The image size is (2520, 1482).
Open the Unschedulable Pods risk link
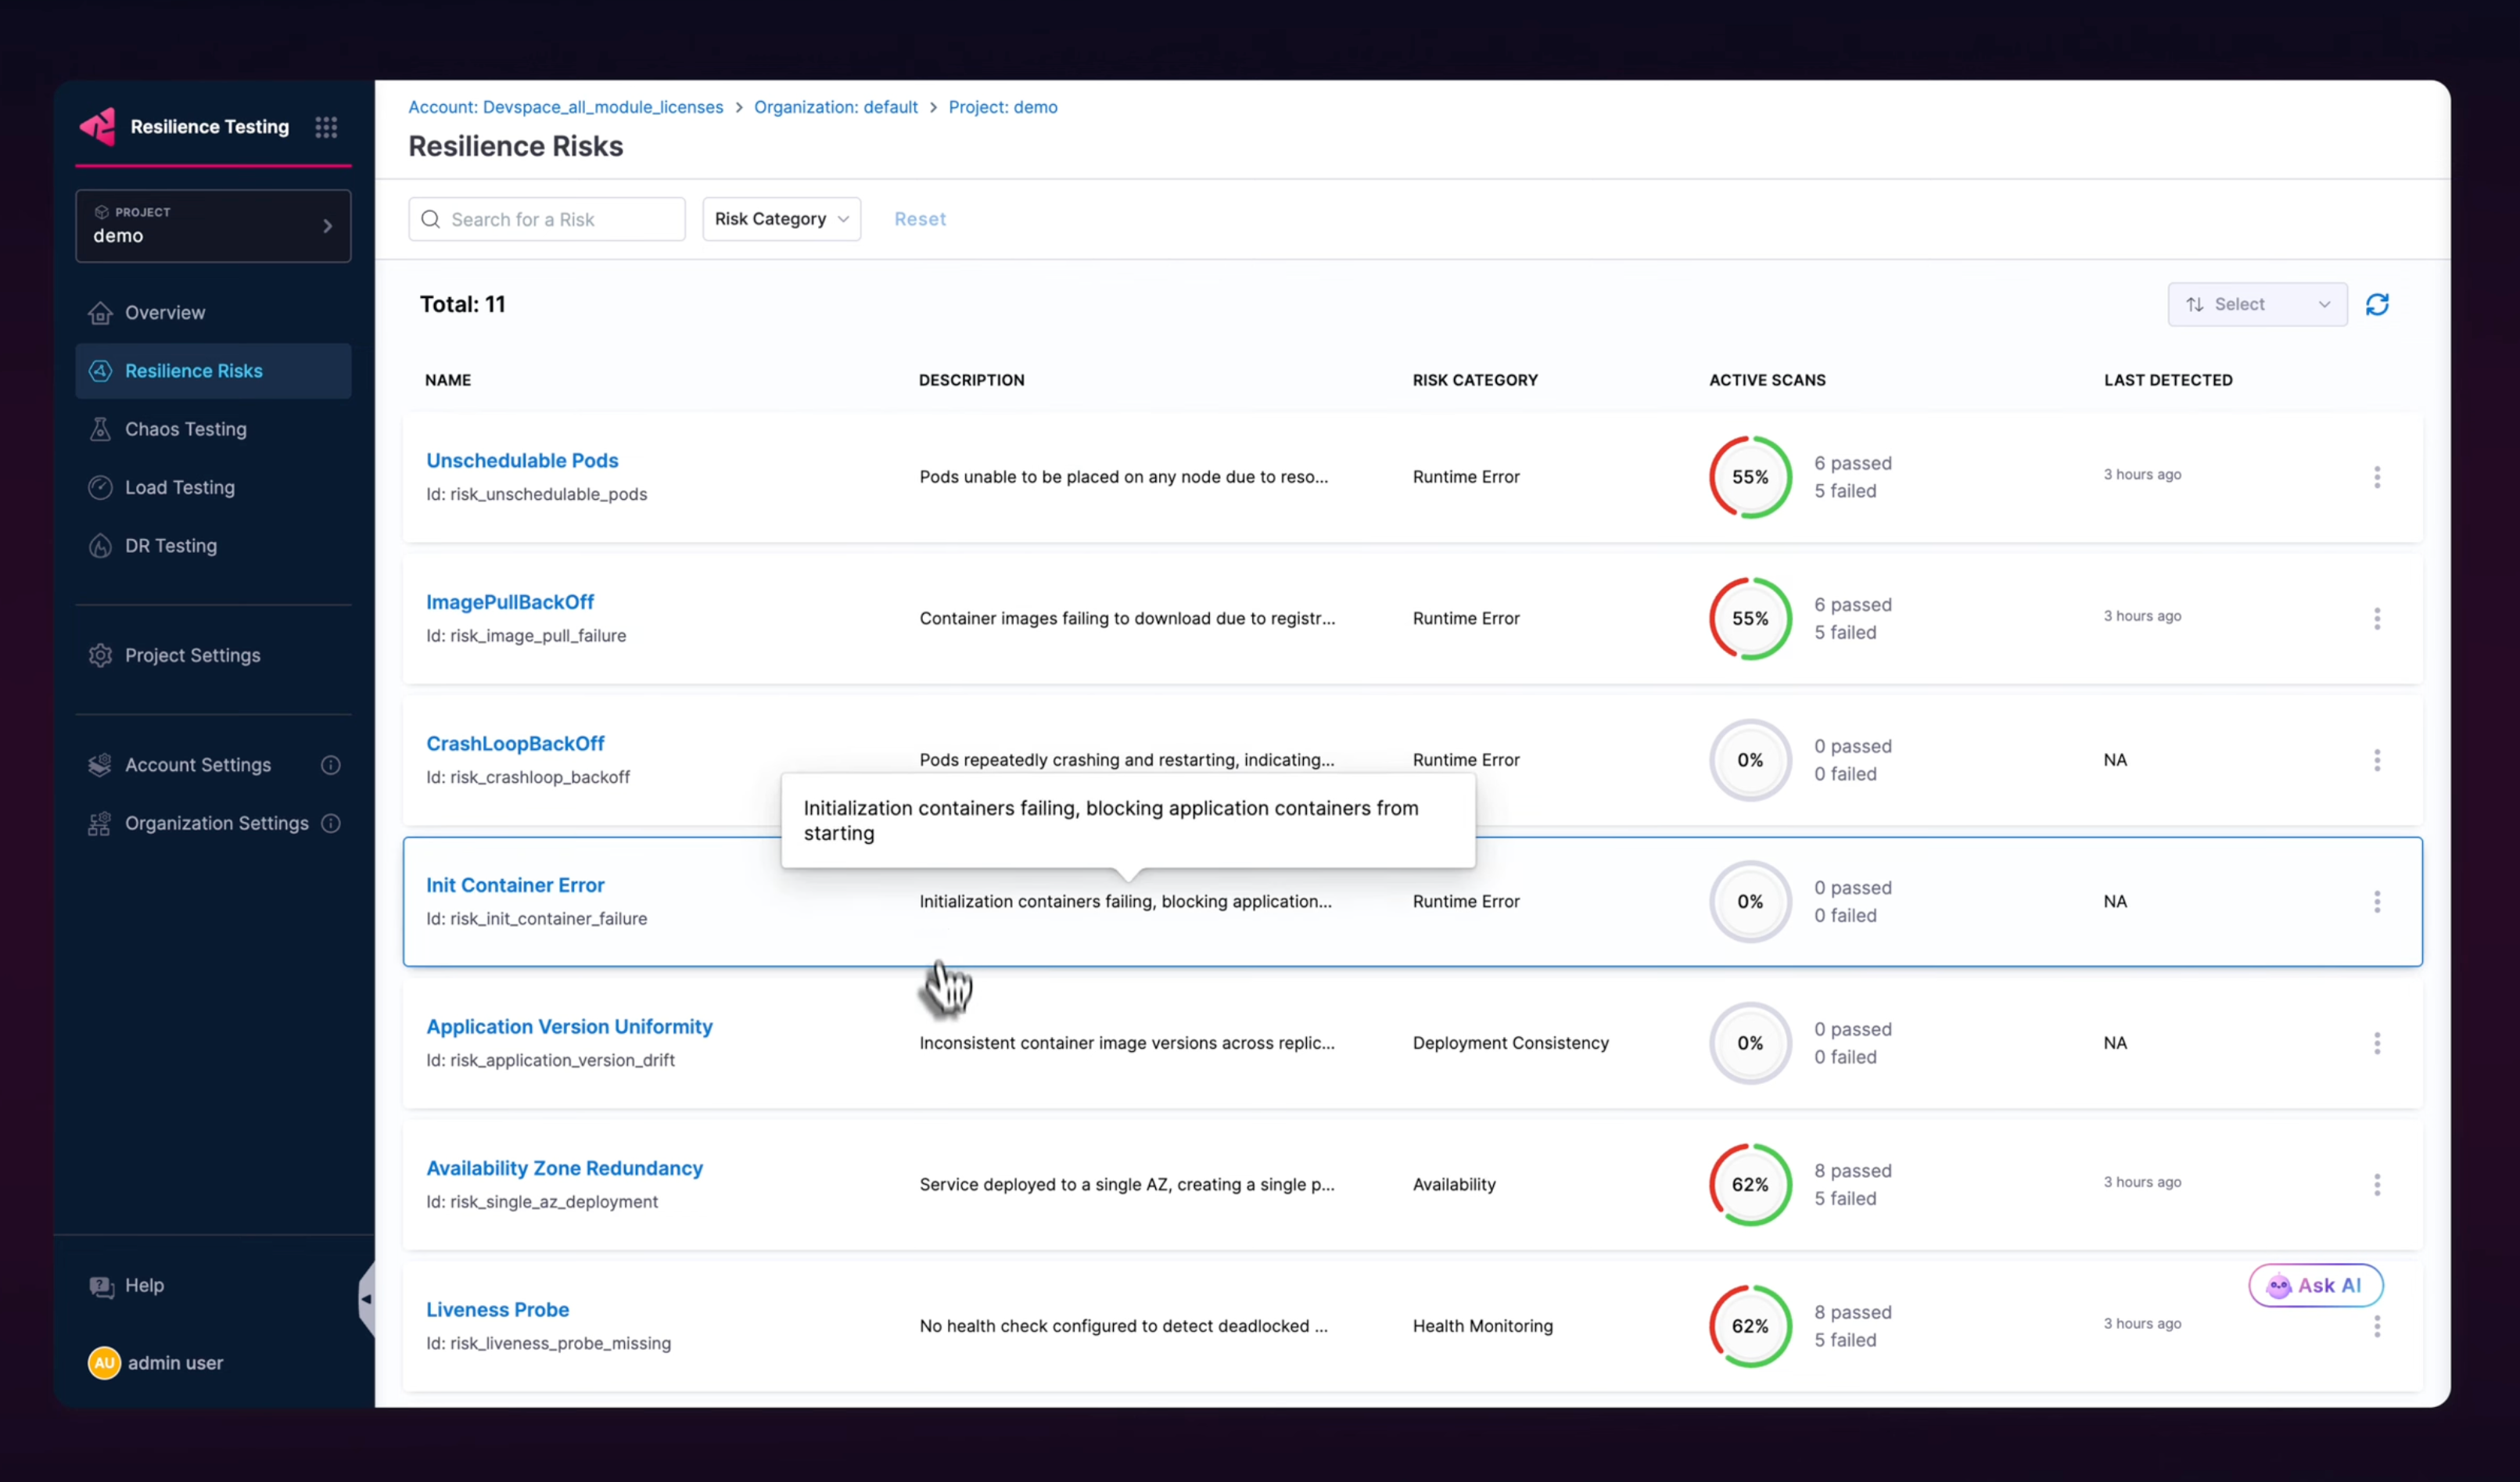tap(522, 460)
